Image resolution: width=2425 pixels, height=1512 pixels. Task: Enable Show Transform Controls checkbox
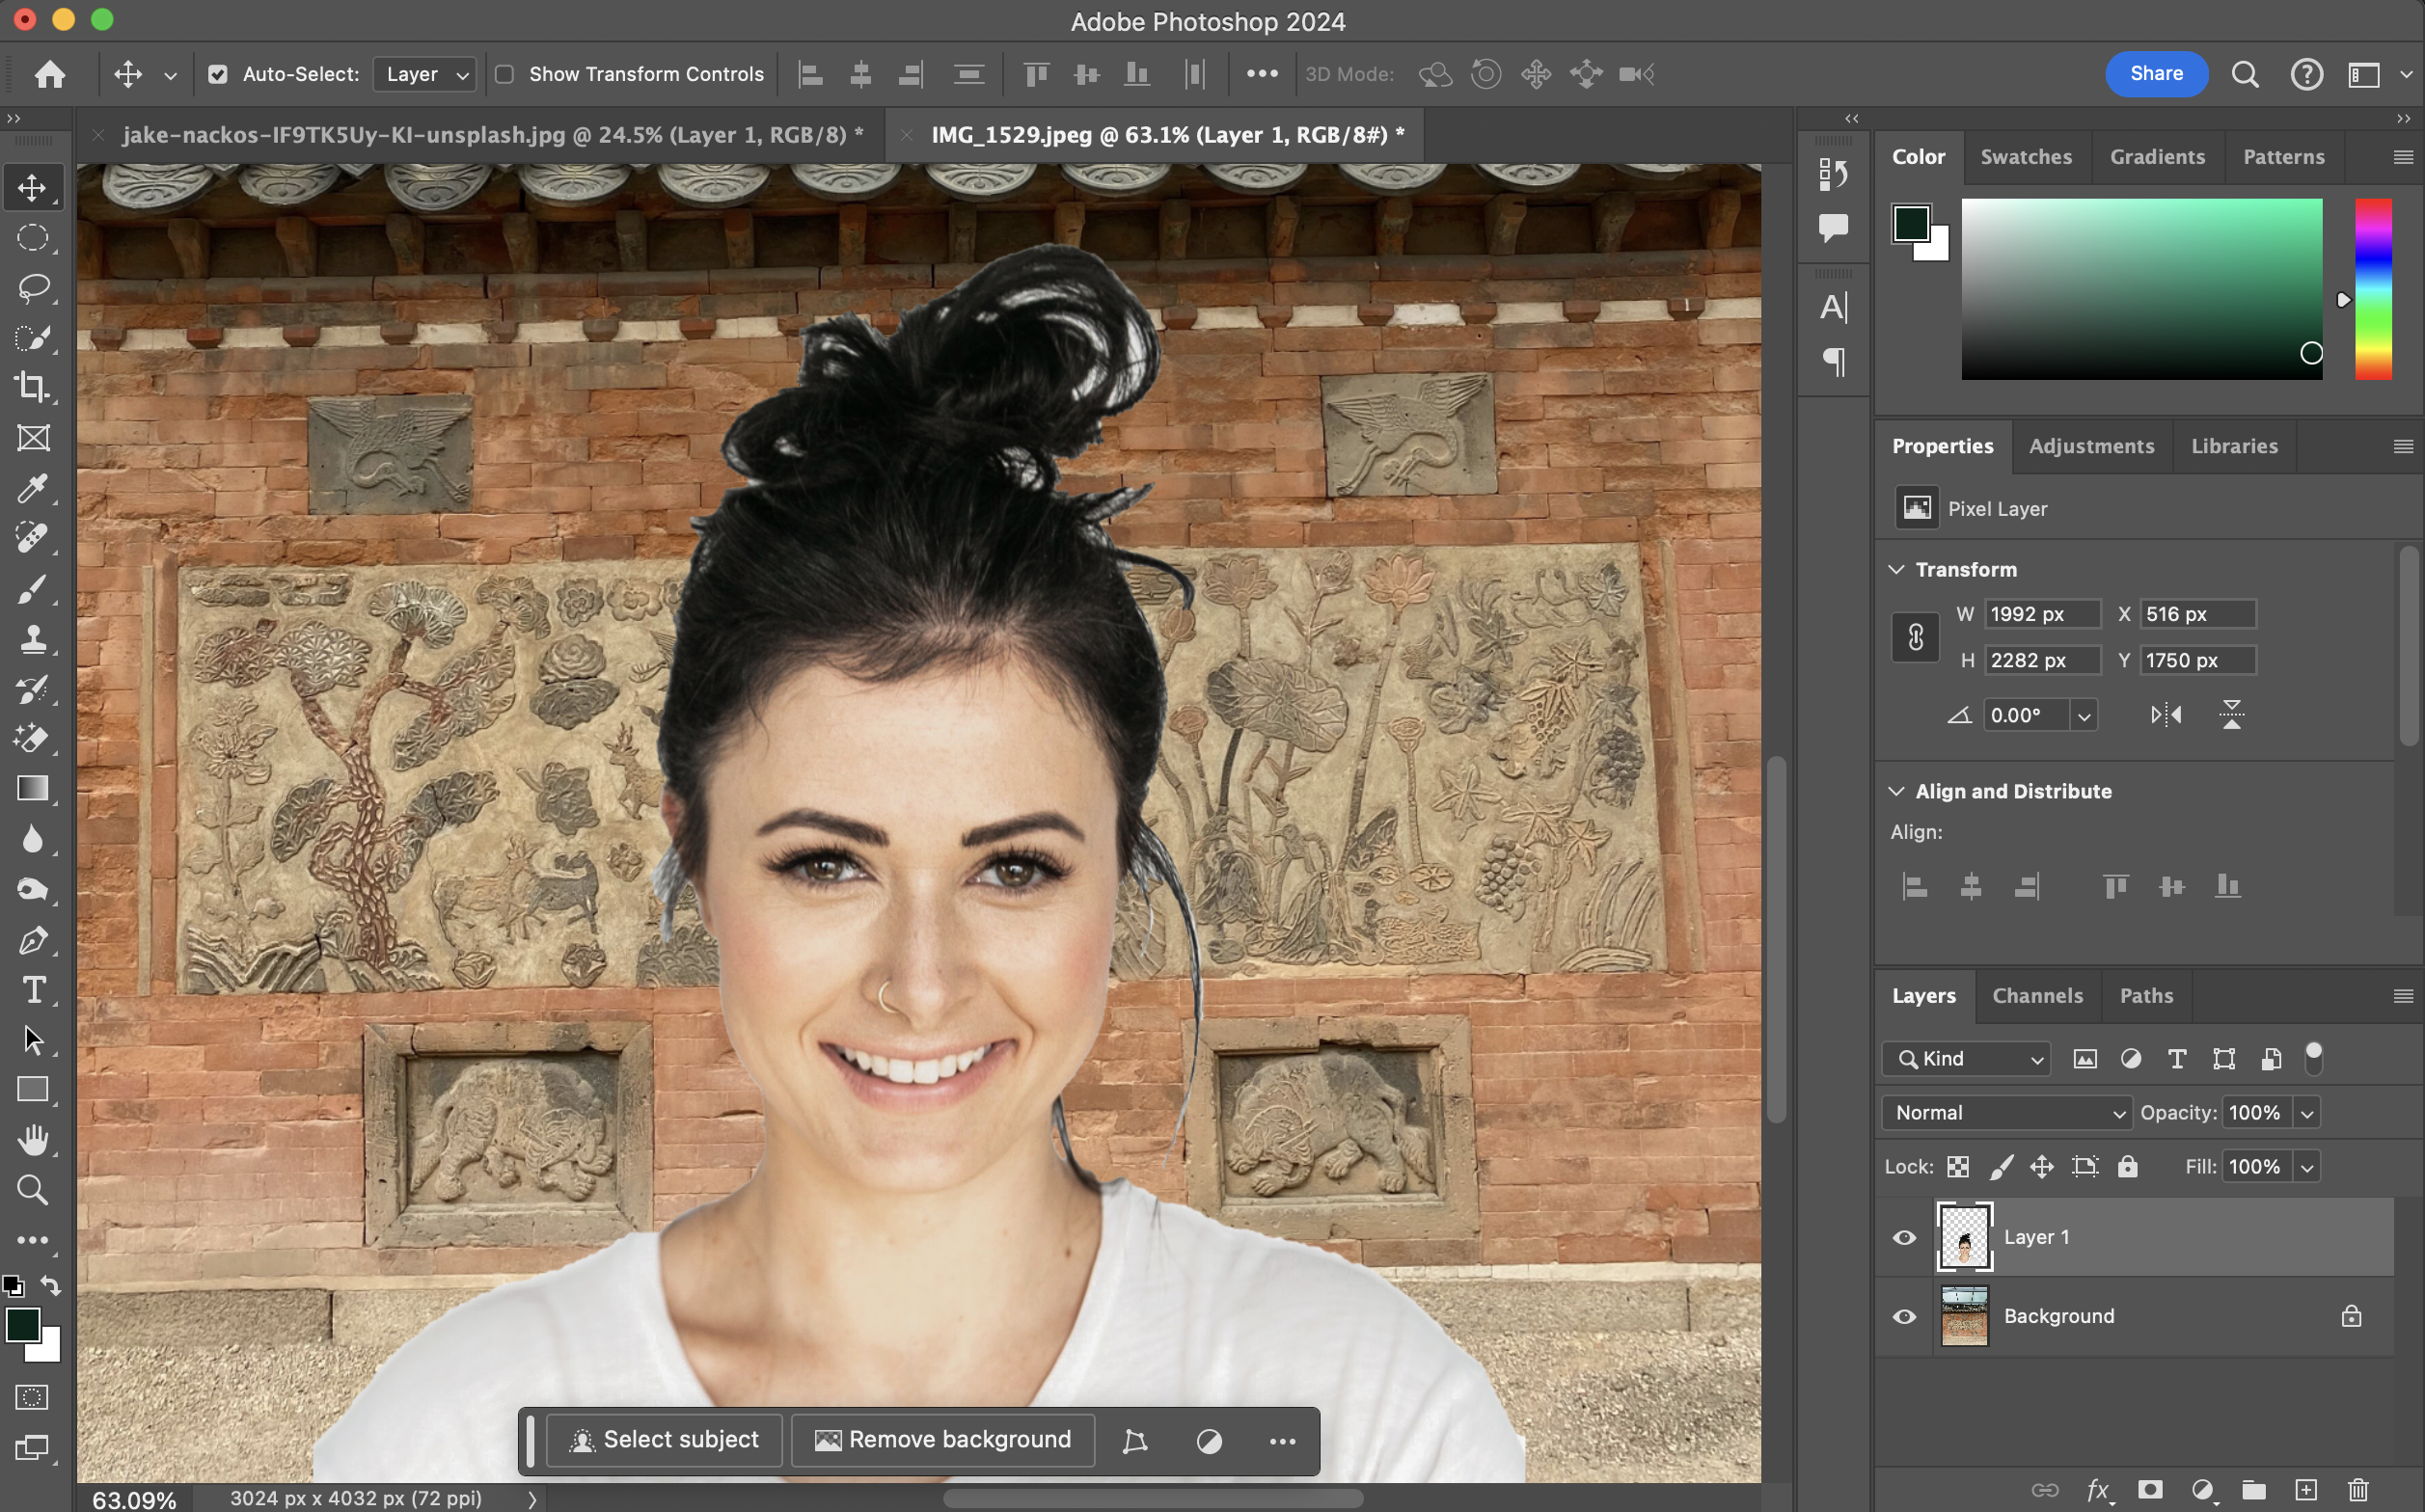pos(505,74)
